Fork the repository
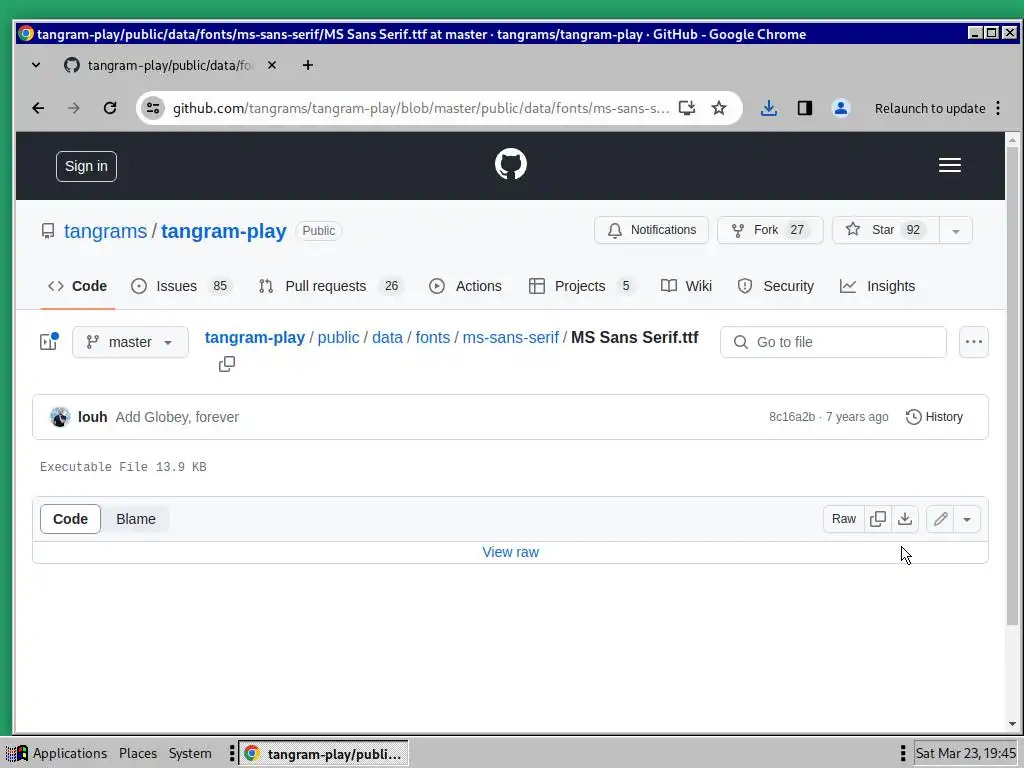The height and width of the screenshot is (768, 1024). pyautogui.click(x=770, y=230)
